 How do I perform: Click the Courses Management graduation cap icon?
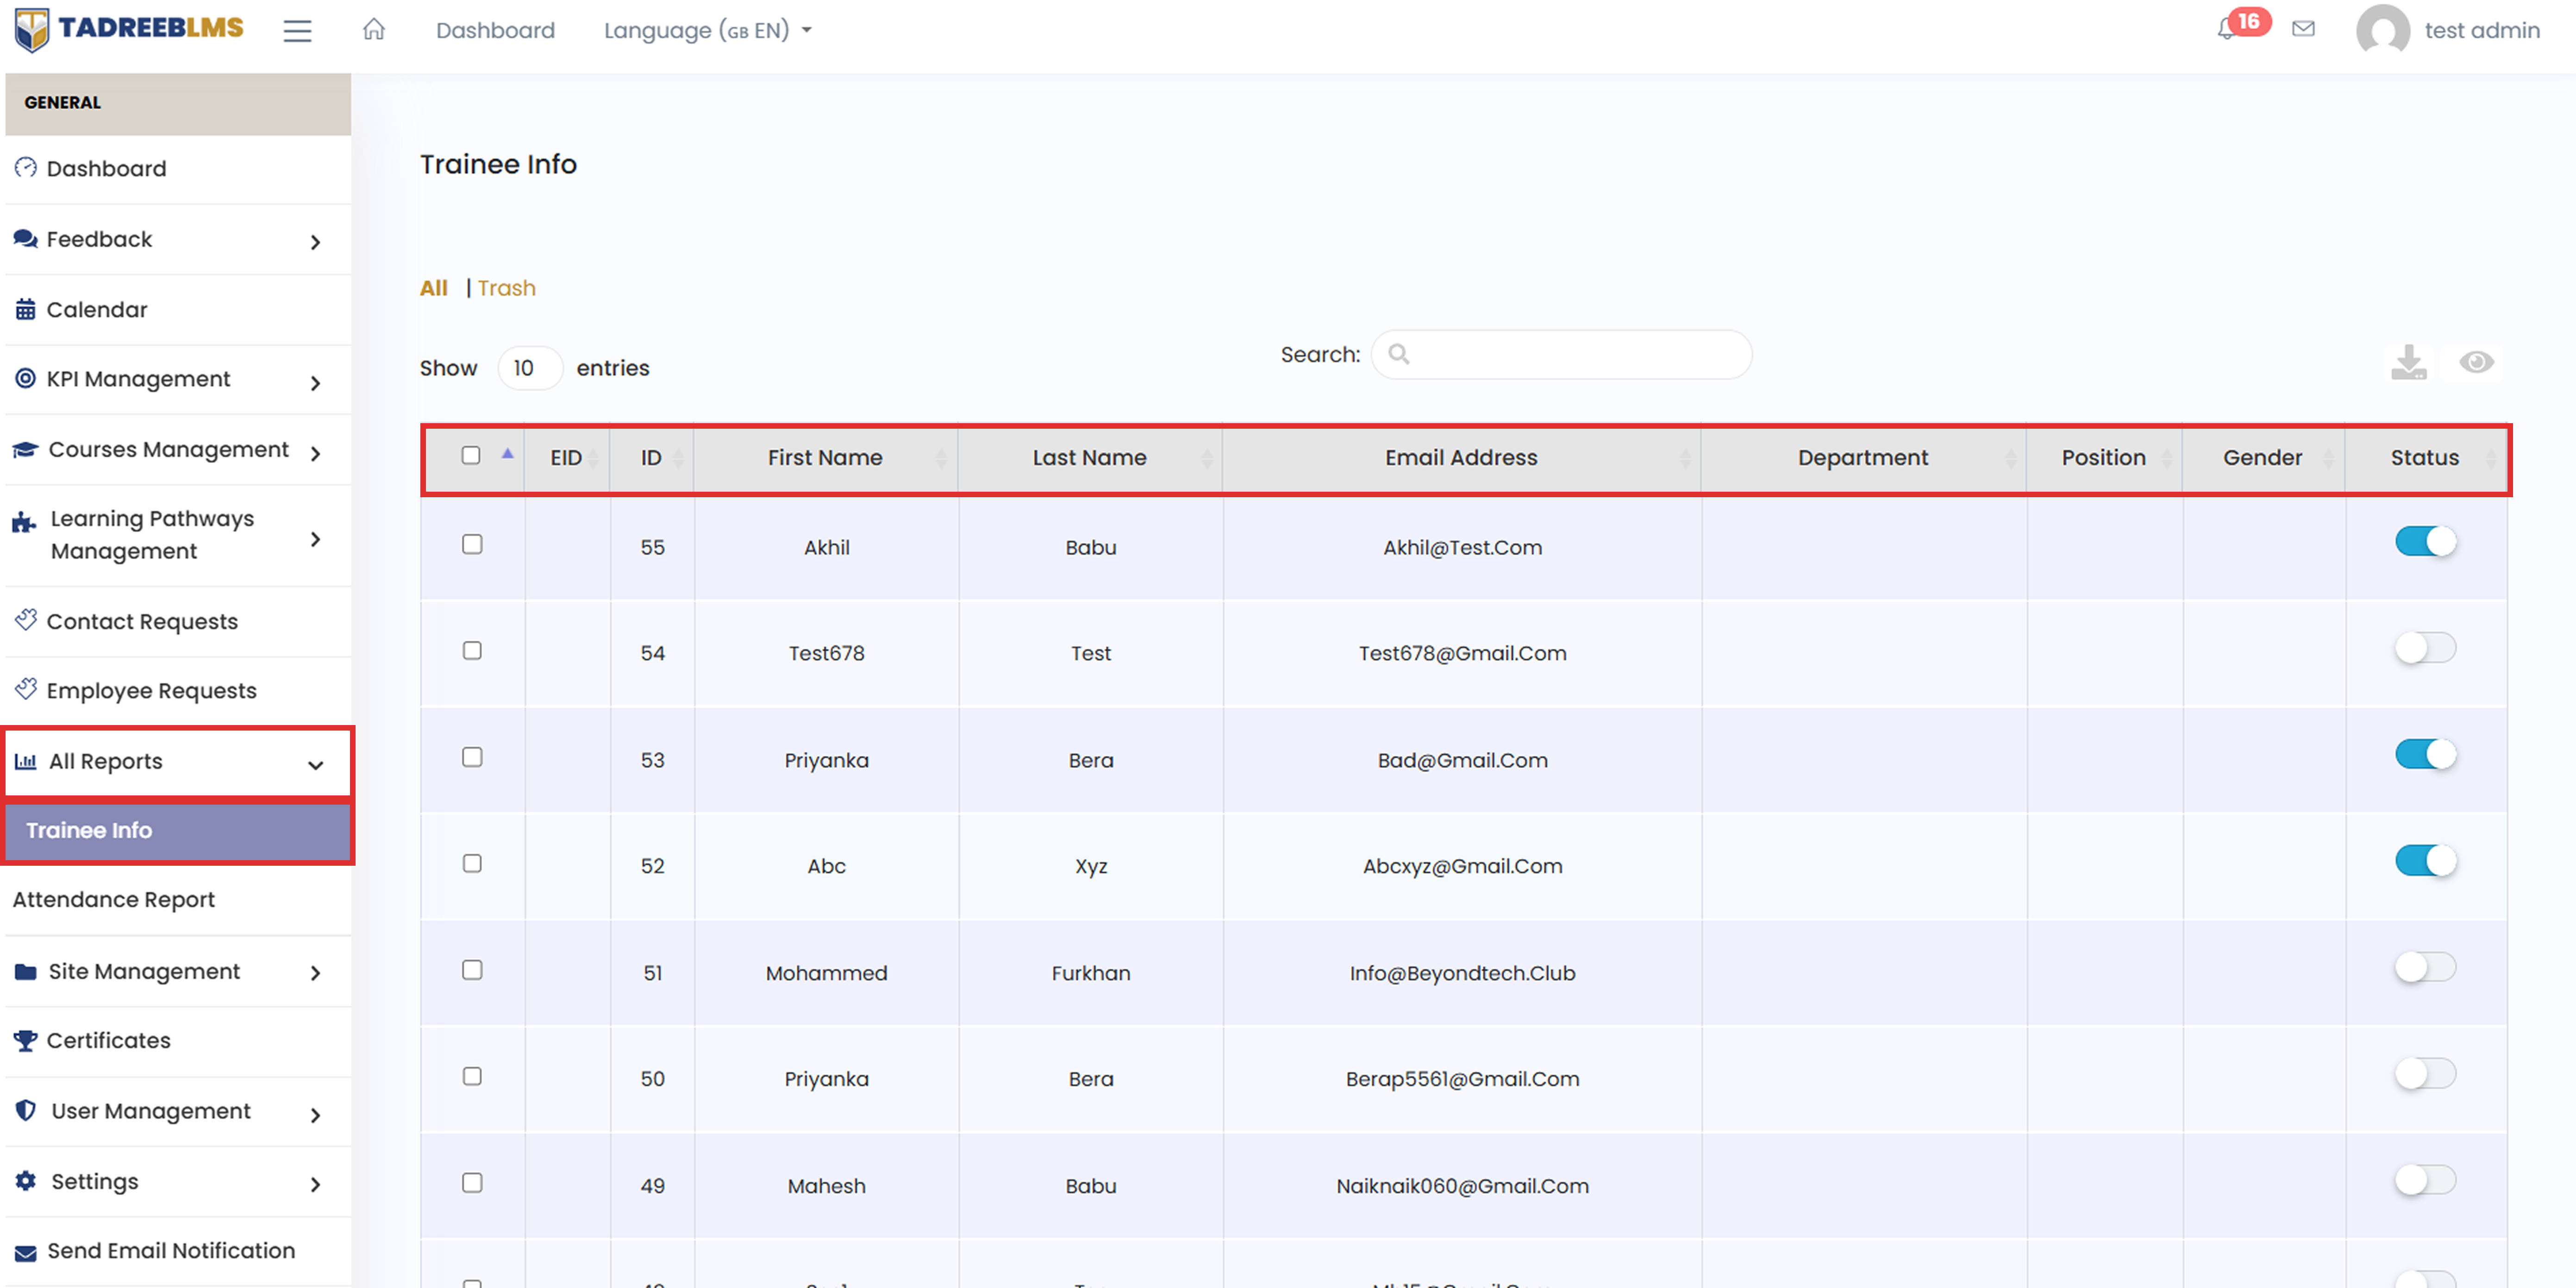point(26,450)
